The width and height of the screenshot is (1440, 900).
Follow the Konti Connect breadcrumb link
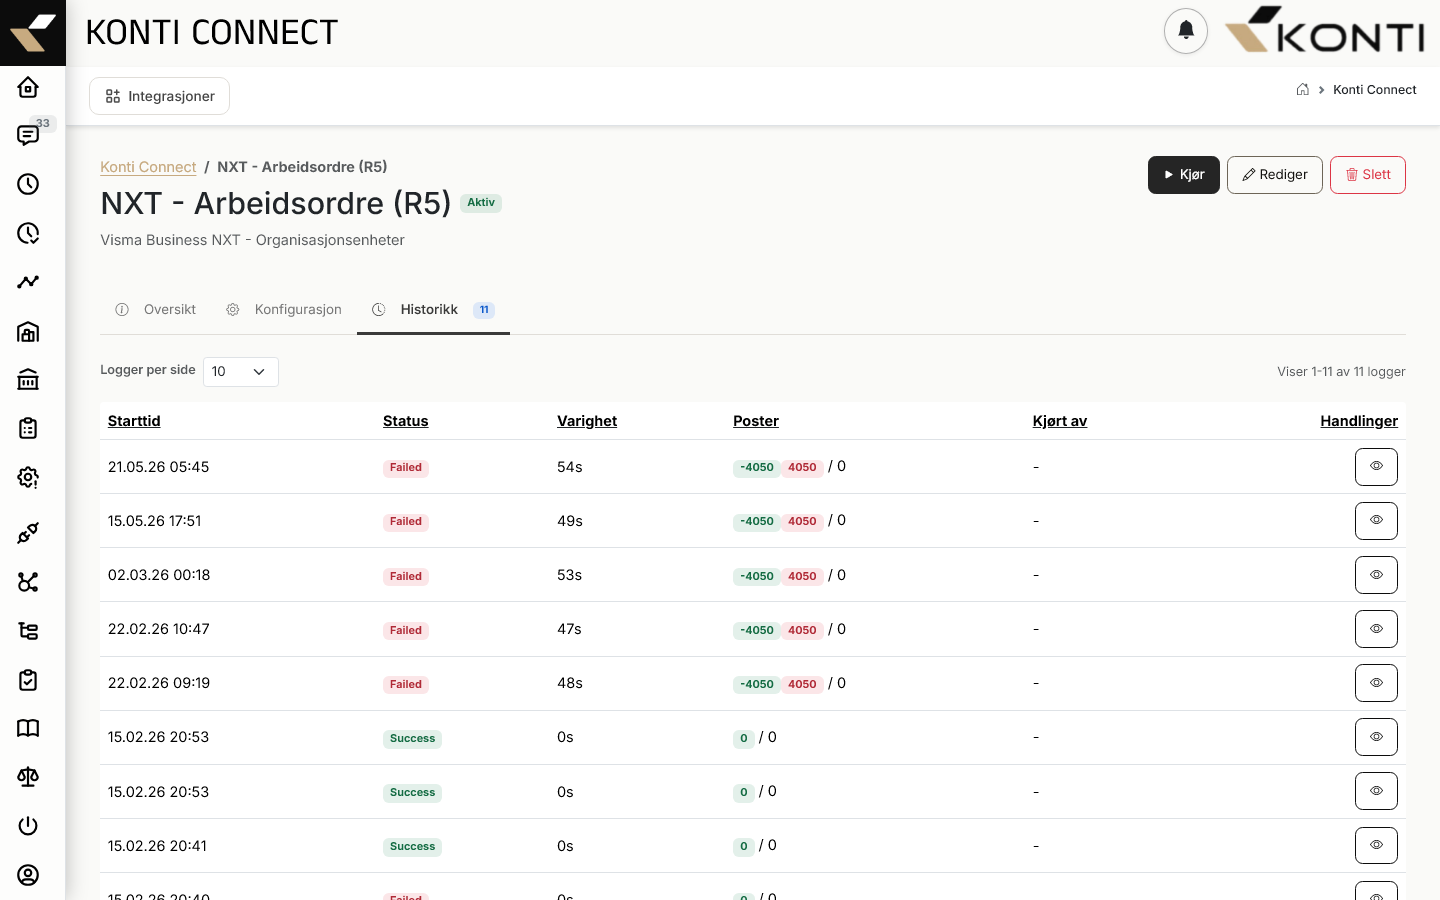[148, 167]
